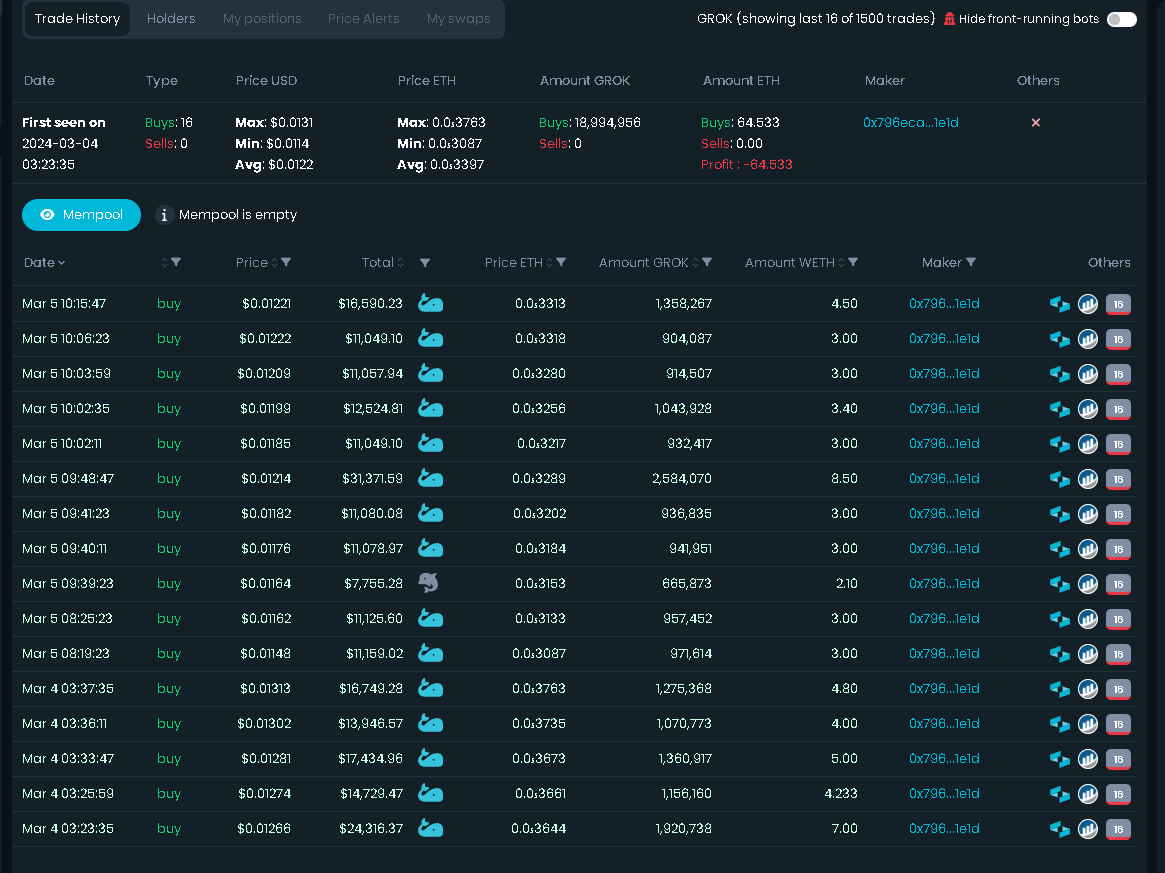Remove maker filter with red X

1036,123
